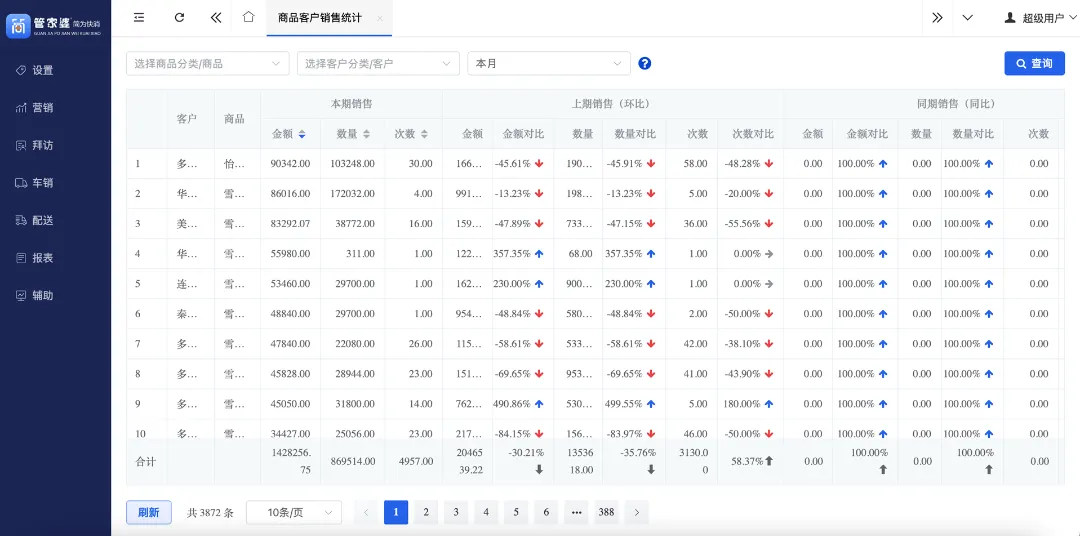
Task: Click the blue question mark help icon
Action: (645, 63)
